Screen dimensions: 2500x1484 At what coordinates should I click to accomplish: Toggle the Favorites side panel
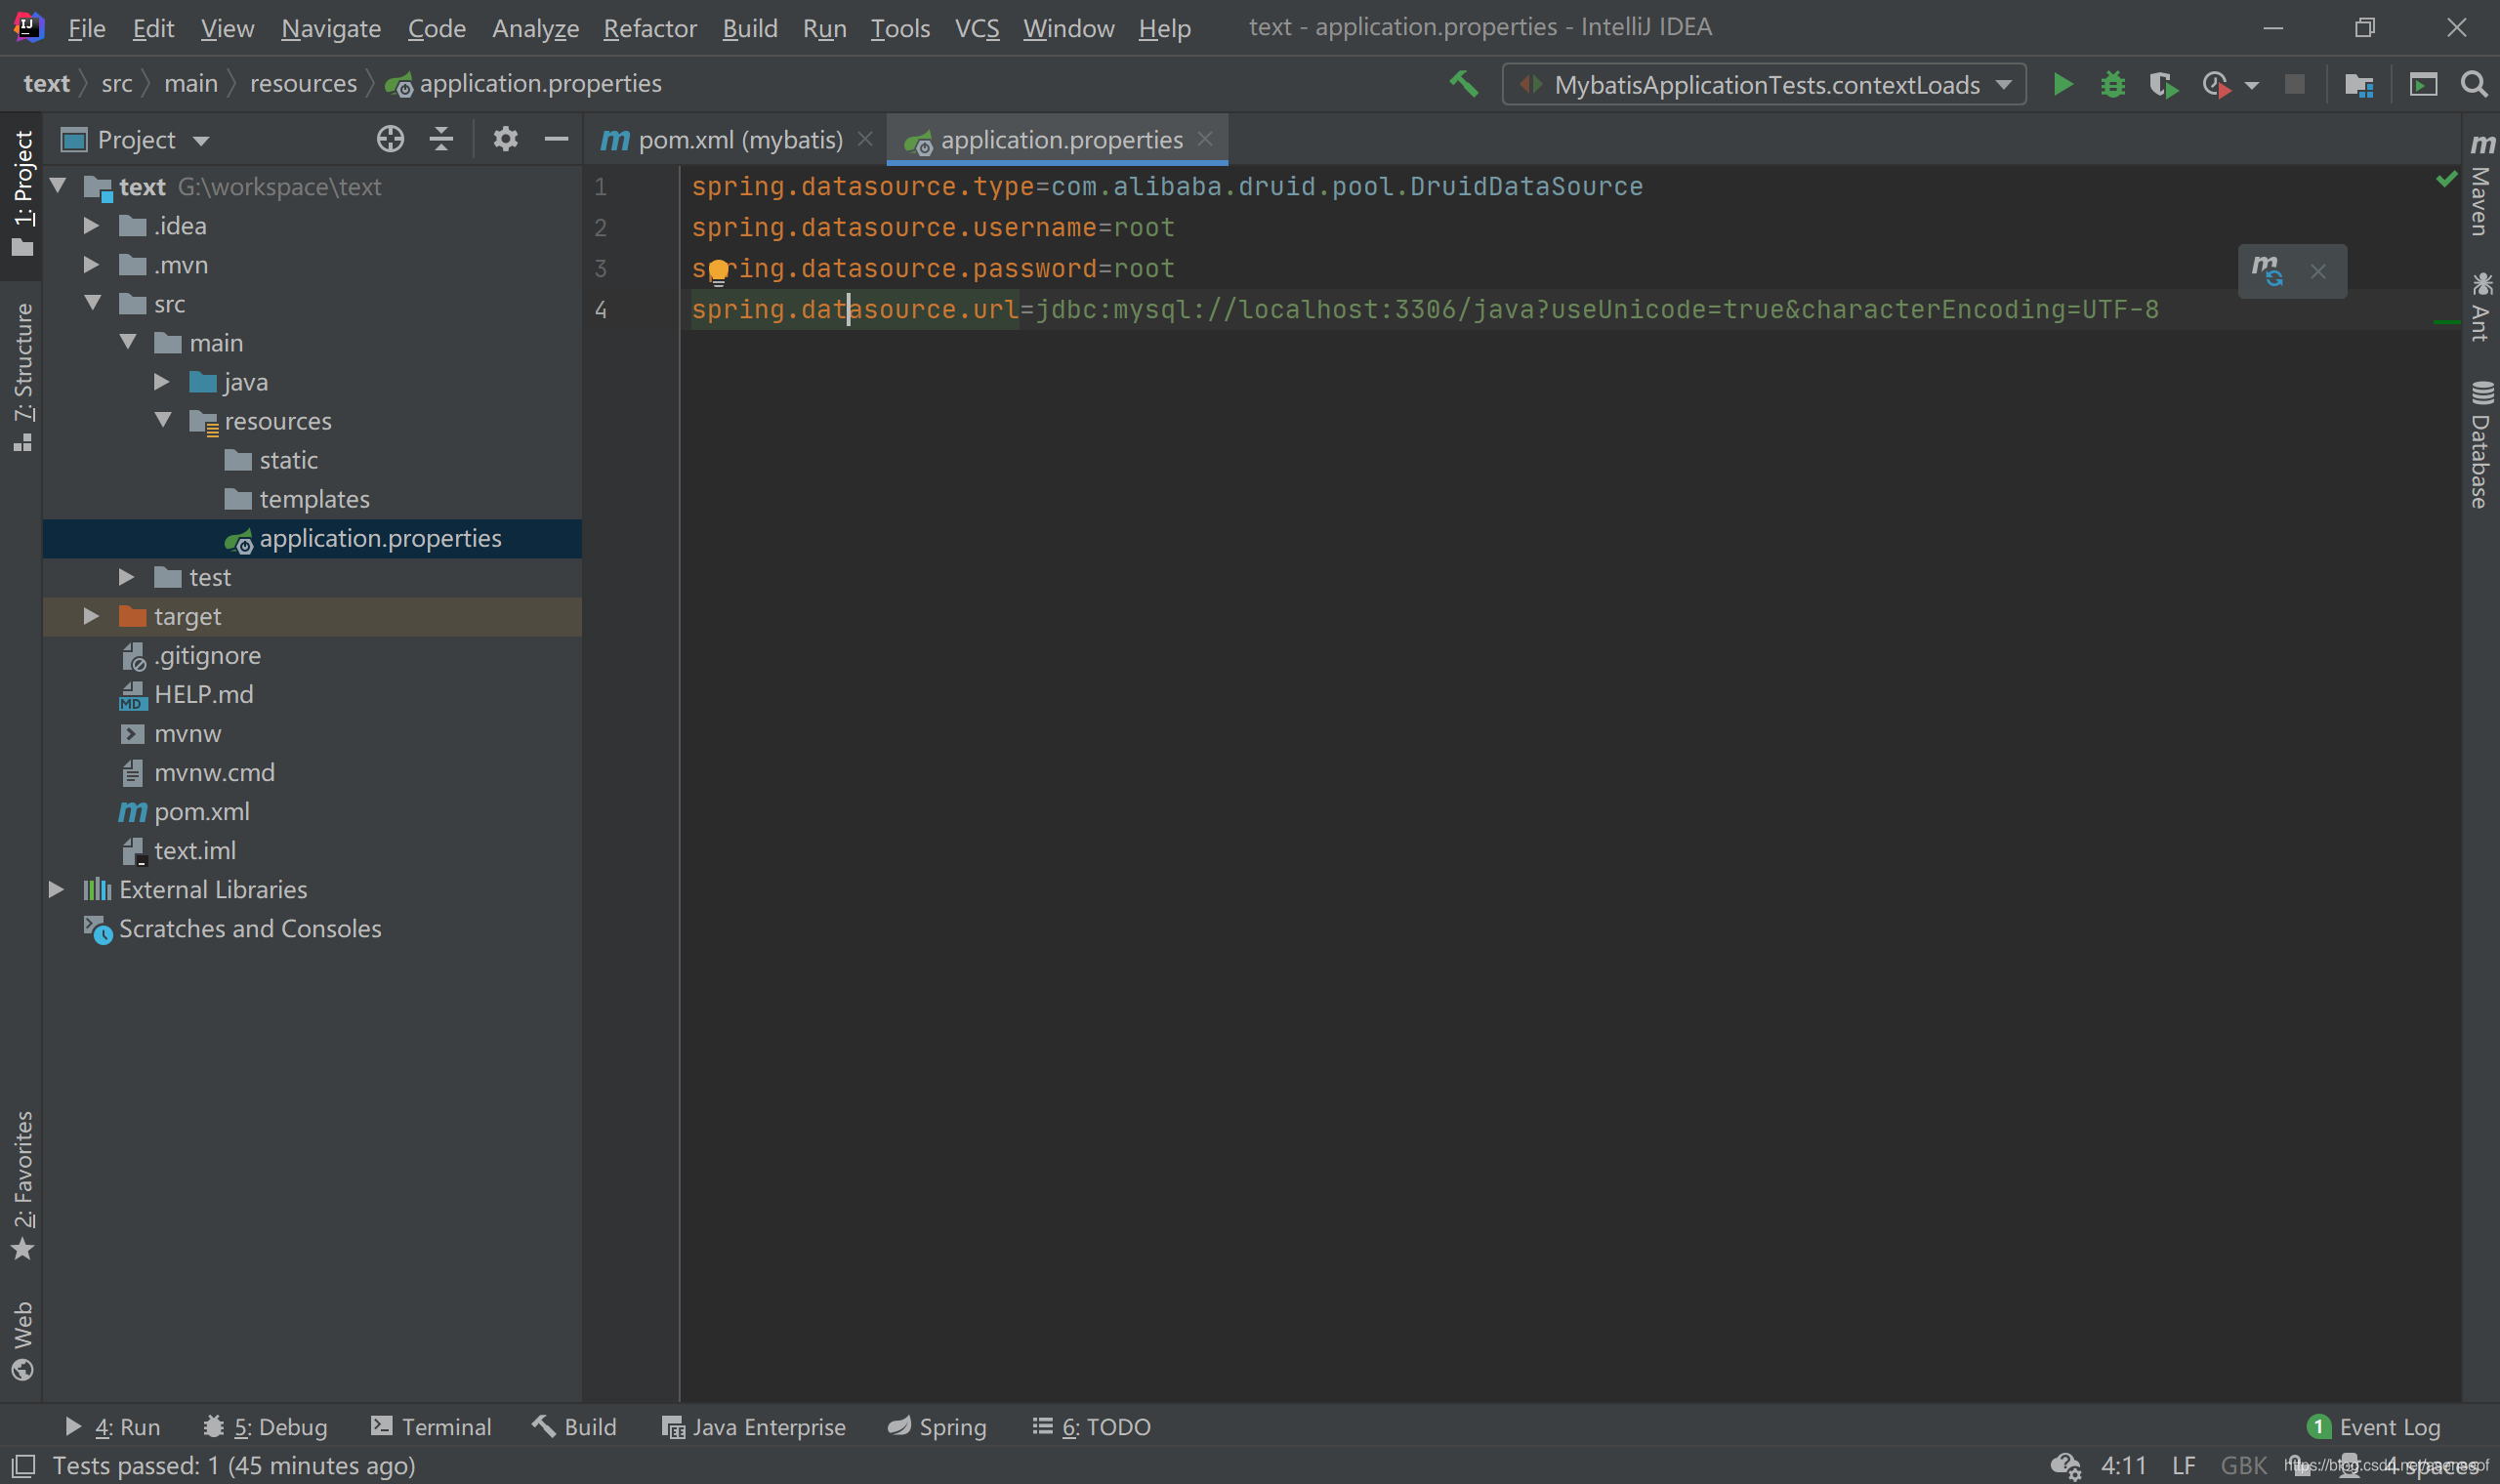[x=22, y=1186]
